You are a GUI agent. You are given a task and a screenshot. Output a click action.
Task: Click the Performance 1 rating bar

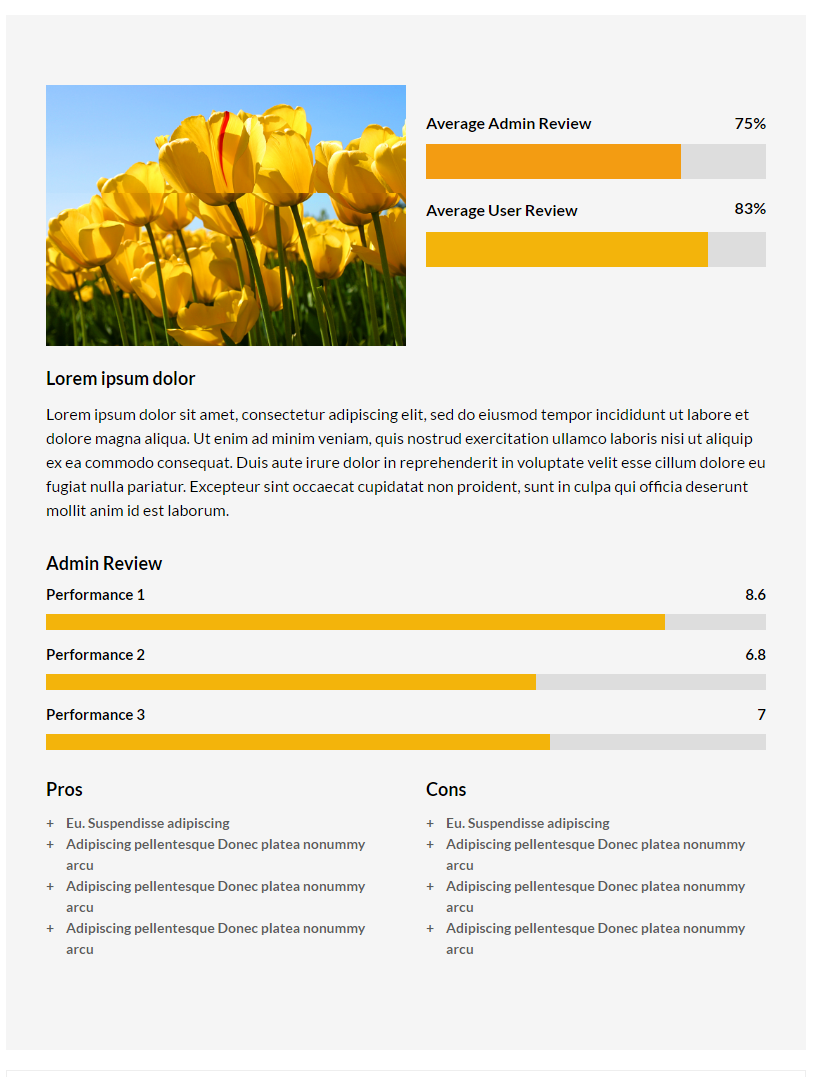[x=406, y=622]
